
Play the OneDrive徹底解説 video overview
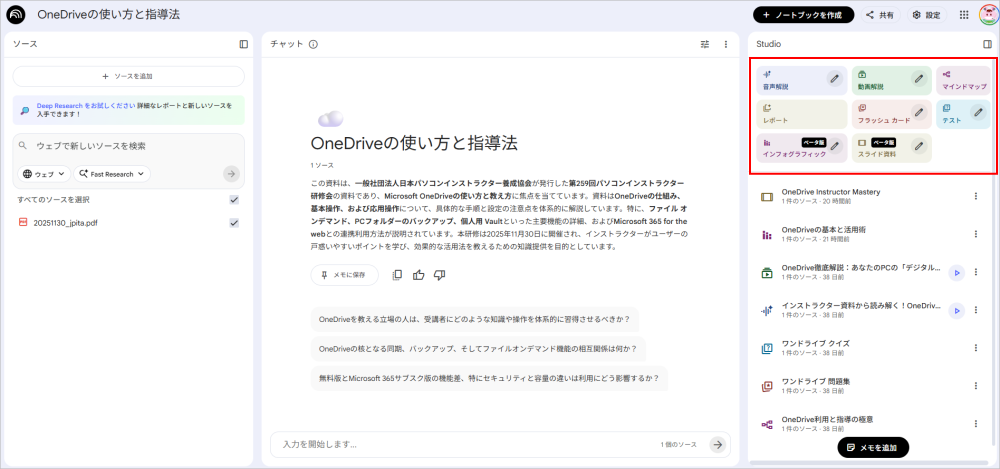(x=956, y=272)
